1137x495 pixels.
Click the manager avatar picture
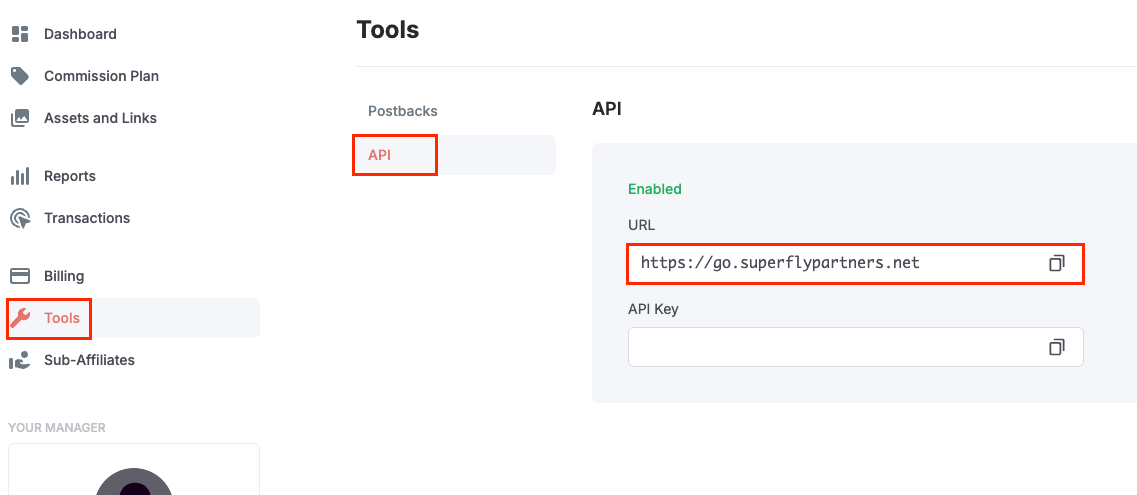pyautogui.click(x=134, y=481)
